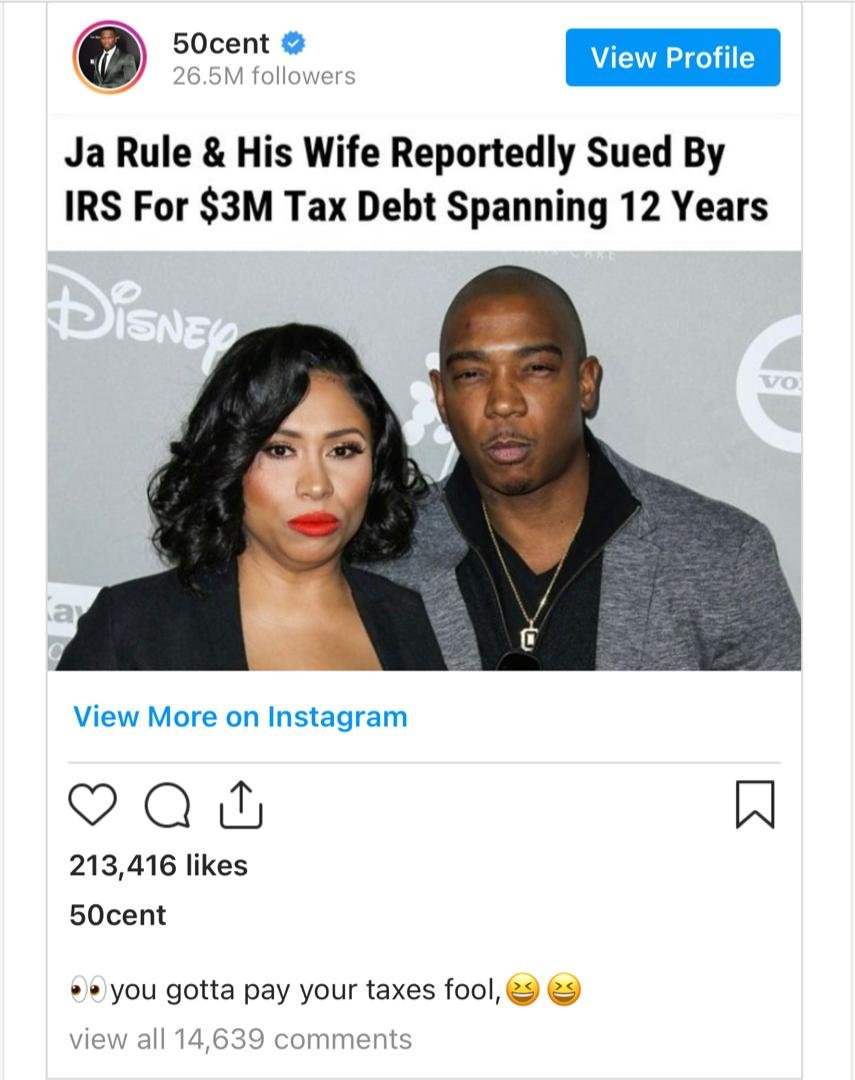Click the eyes emoji in caption
The height and width of the screenshot is (1080, 855).
(88, 990)
